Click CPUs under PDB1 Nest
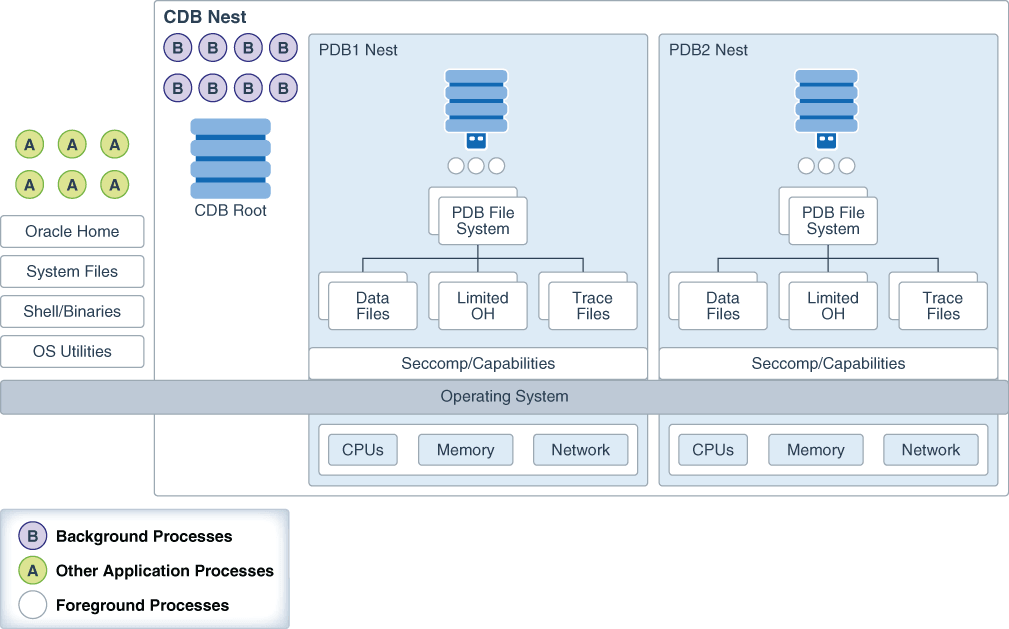 [x=363, y=450]
